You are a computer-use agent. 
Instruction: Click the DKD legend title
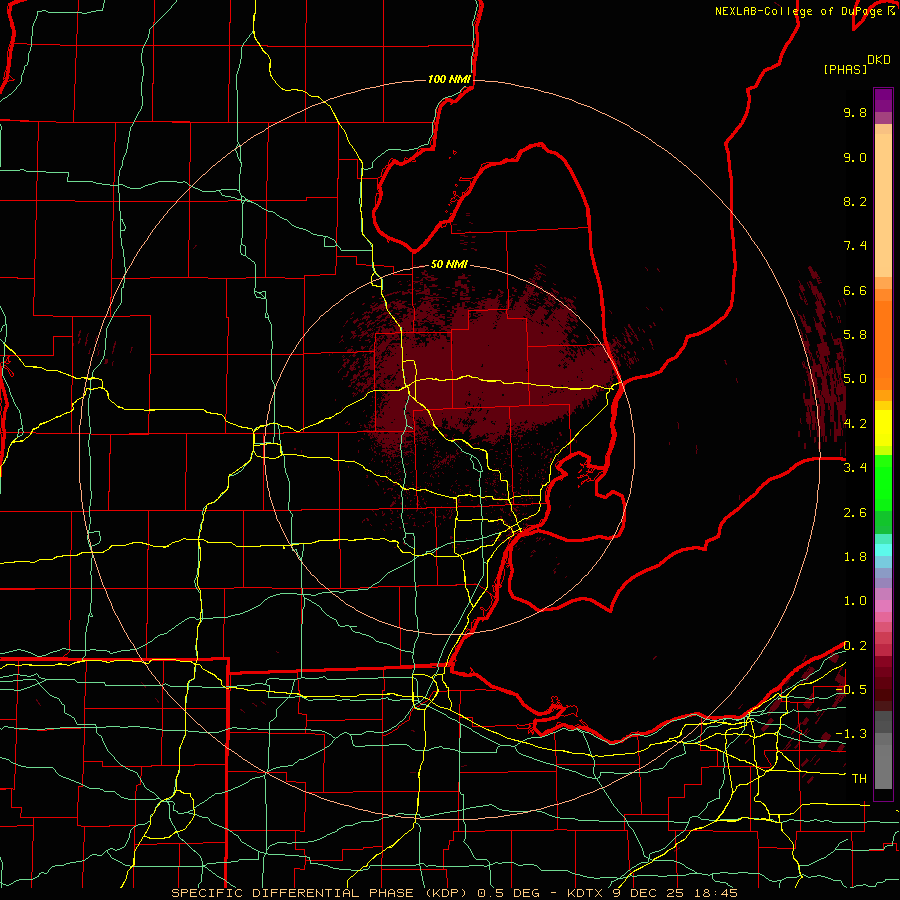tap(878, 60)
